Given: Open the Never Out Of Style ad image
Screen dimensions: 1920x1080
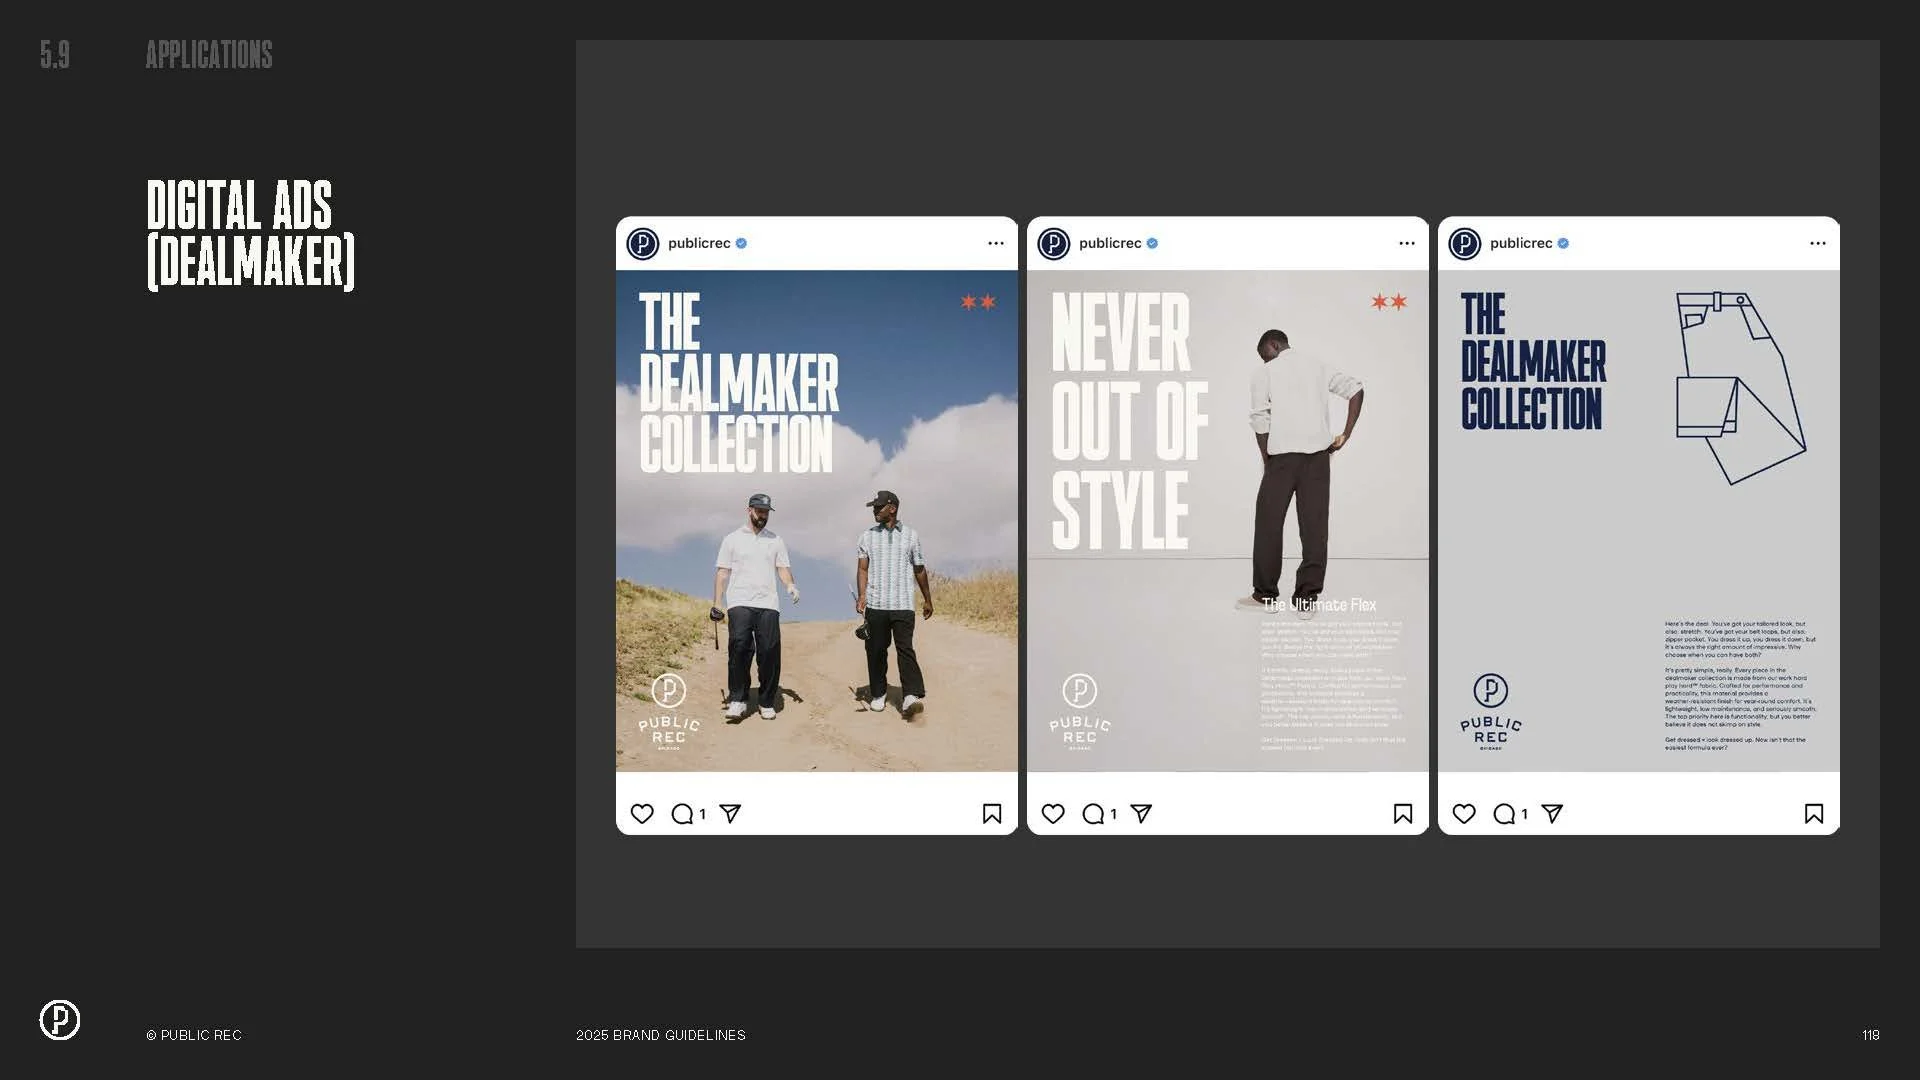Looking at the screenshot, I should point(1228,521).
